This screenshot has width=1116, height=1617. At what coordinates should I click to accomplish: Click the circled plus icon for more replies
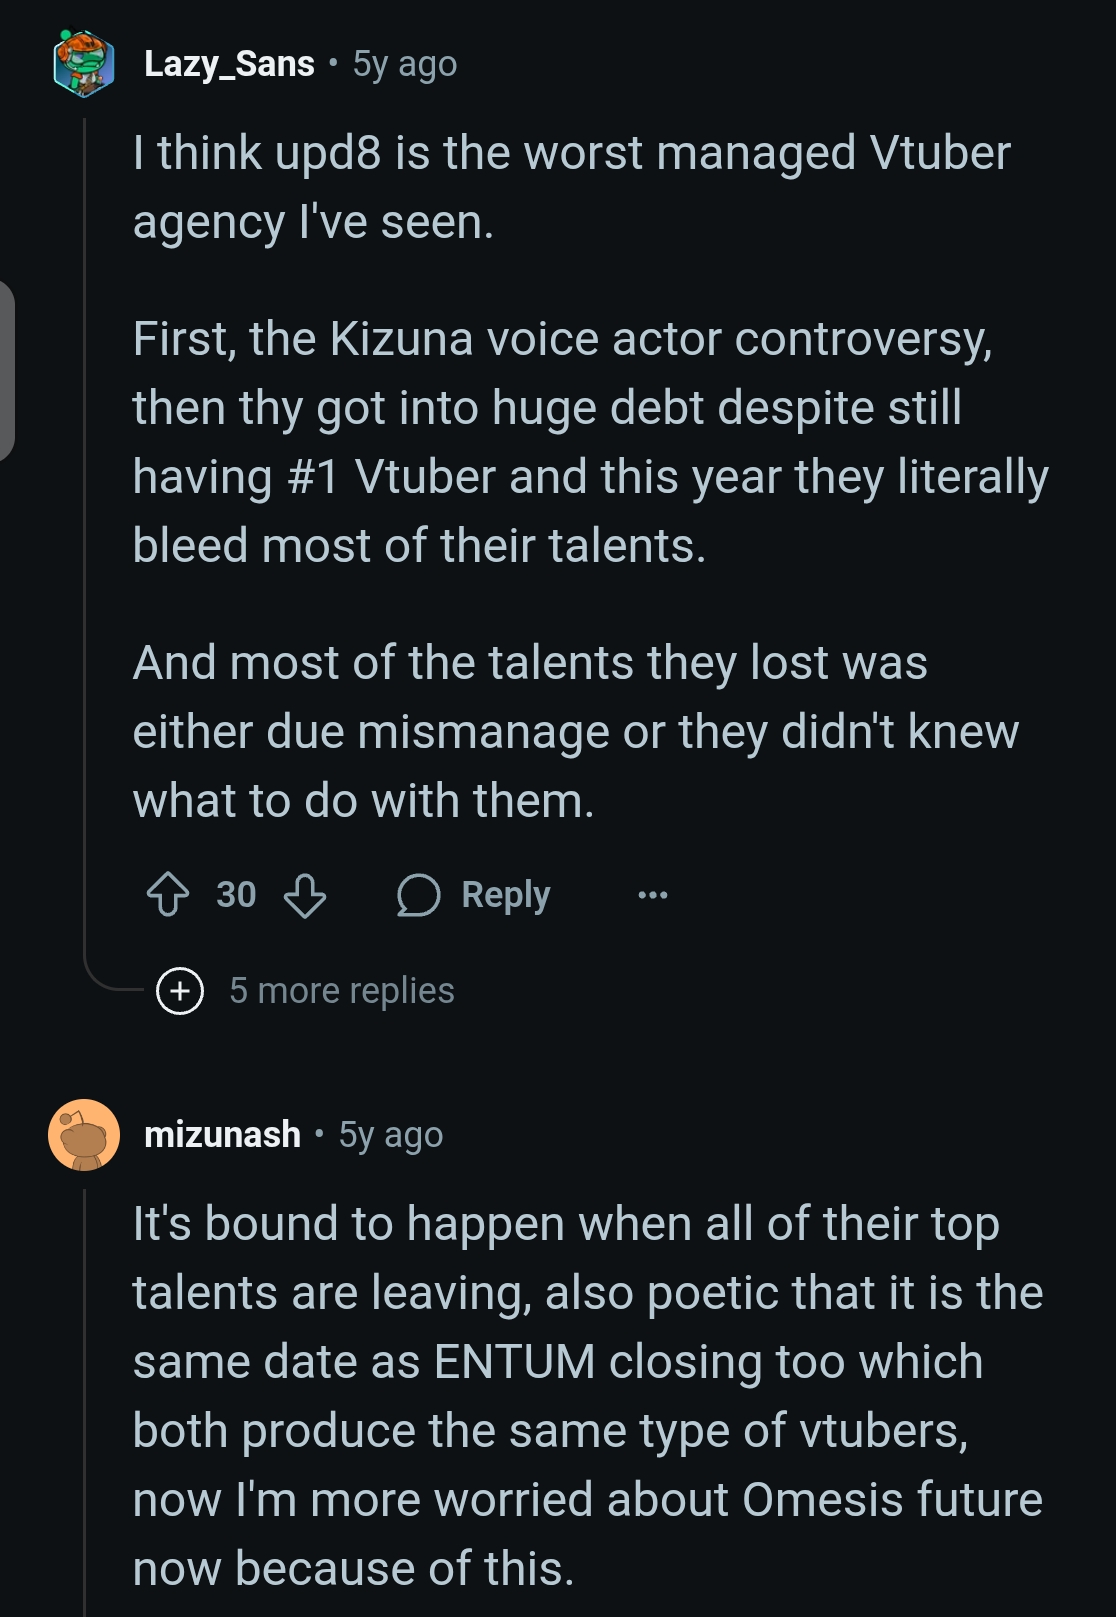180,991
